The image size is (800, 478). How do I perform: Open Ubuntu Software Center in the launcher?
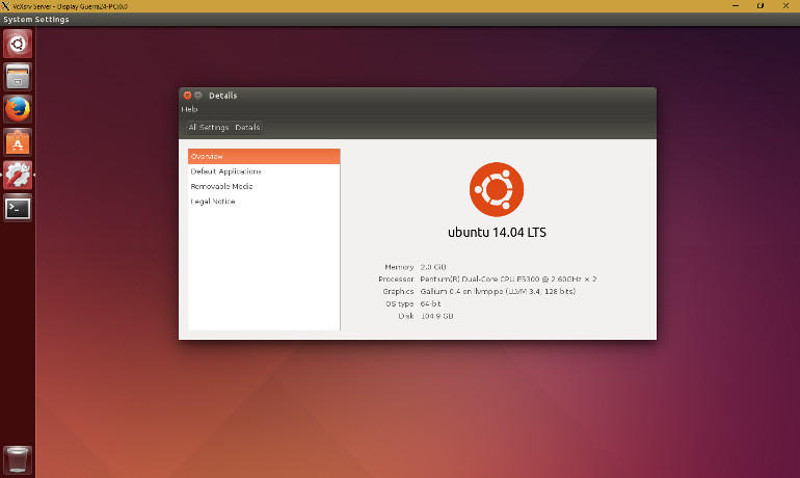pyautogui.click(x=18, y=142)
